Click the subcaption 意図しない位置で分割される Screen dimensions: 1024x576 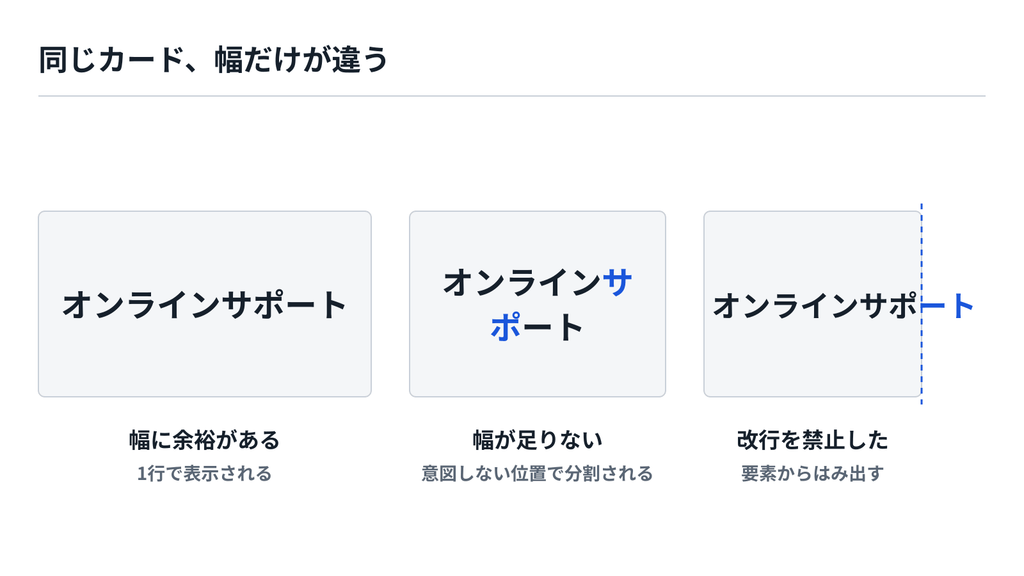click(537, 473)
